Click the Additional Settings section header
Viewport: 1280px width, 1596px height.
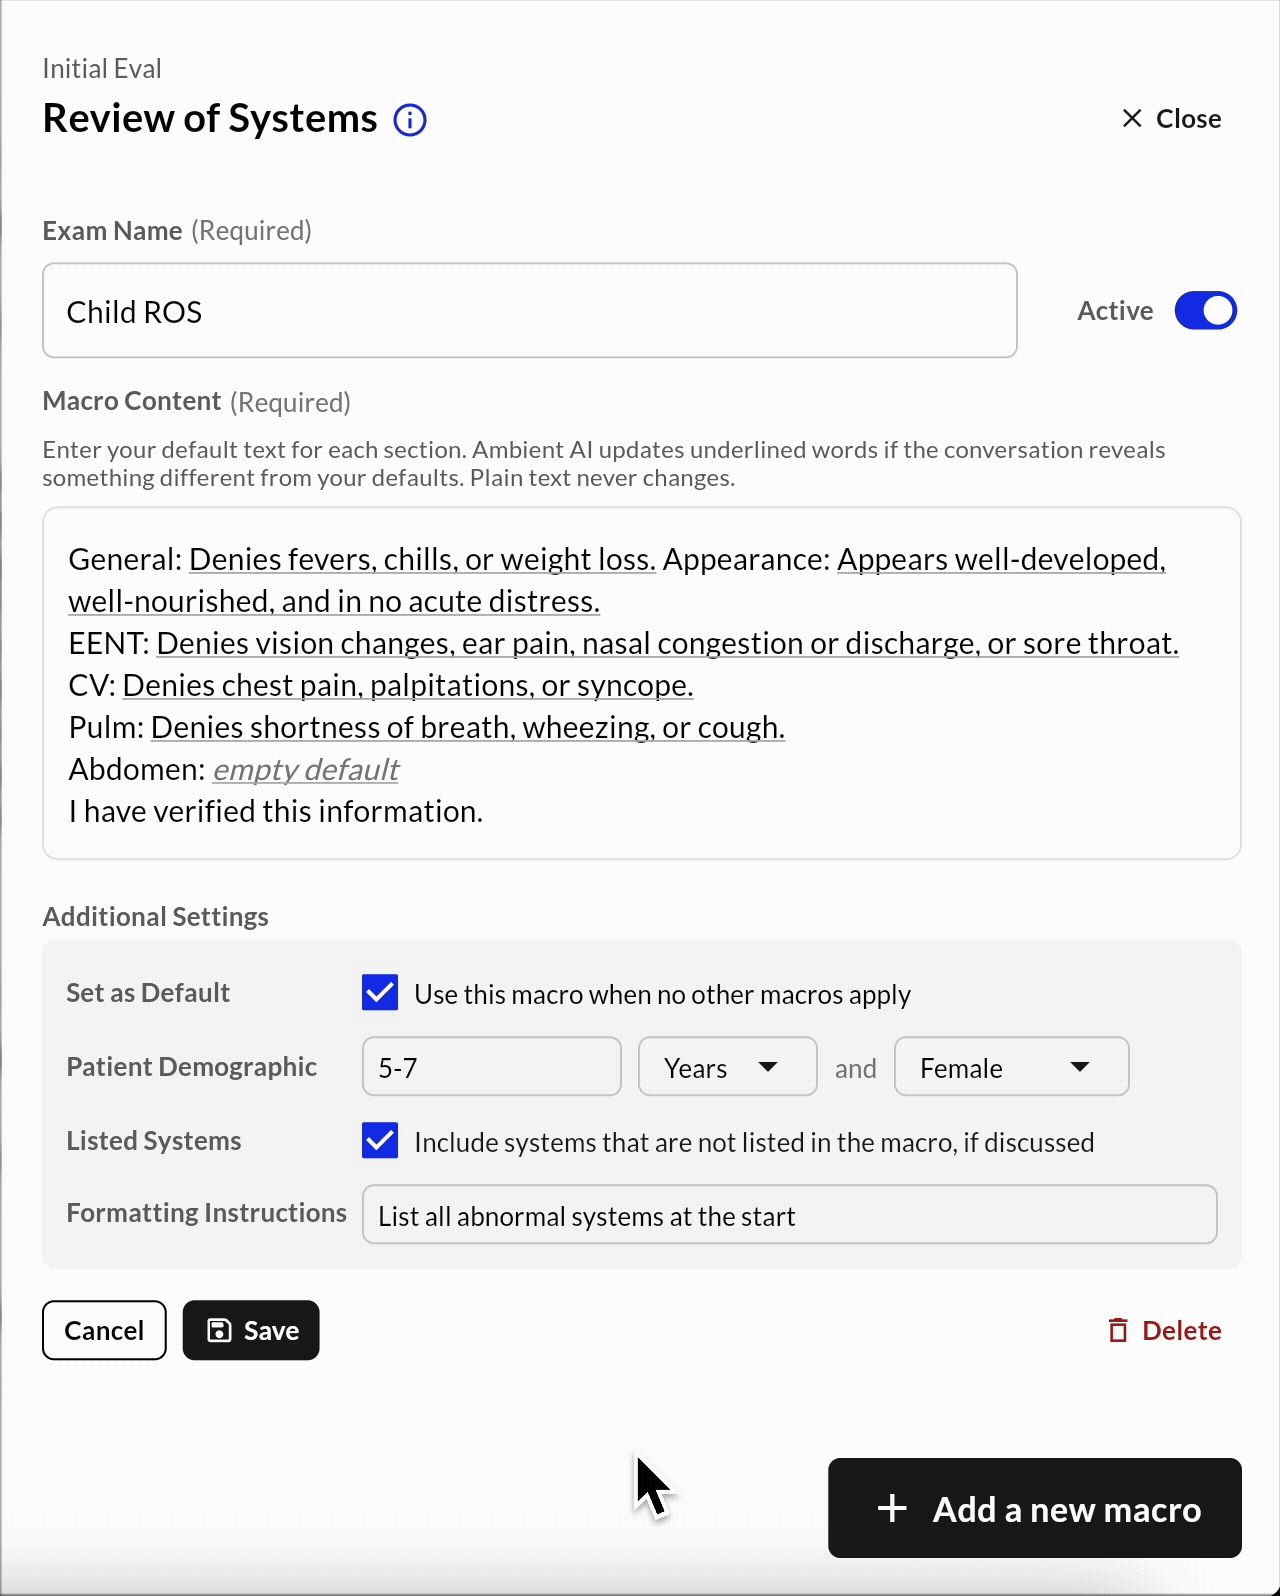[155, 916]
